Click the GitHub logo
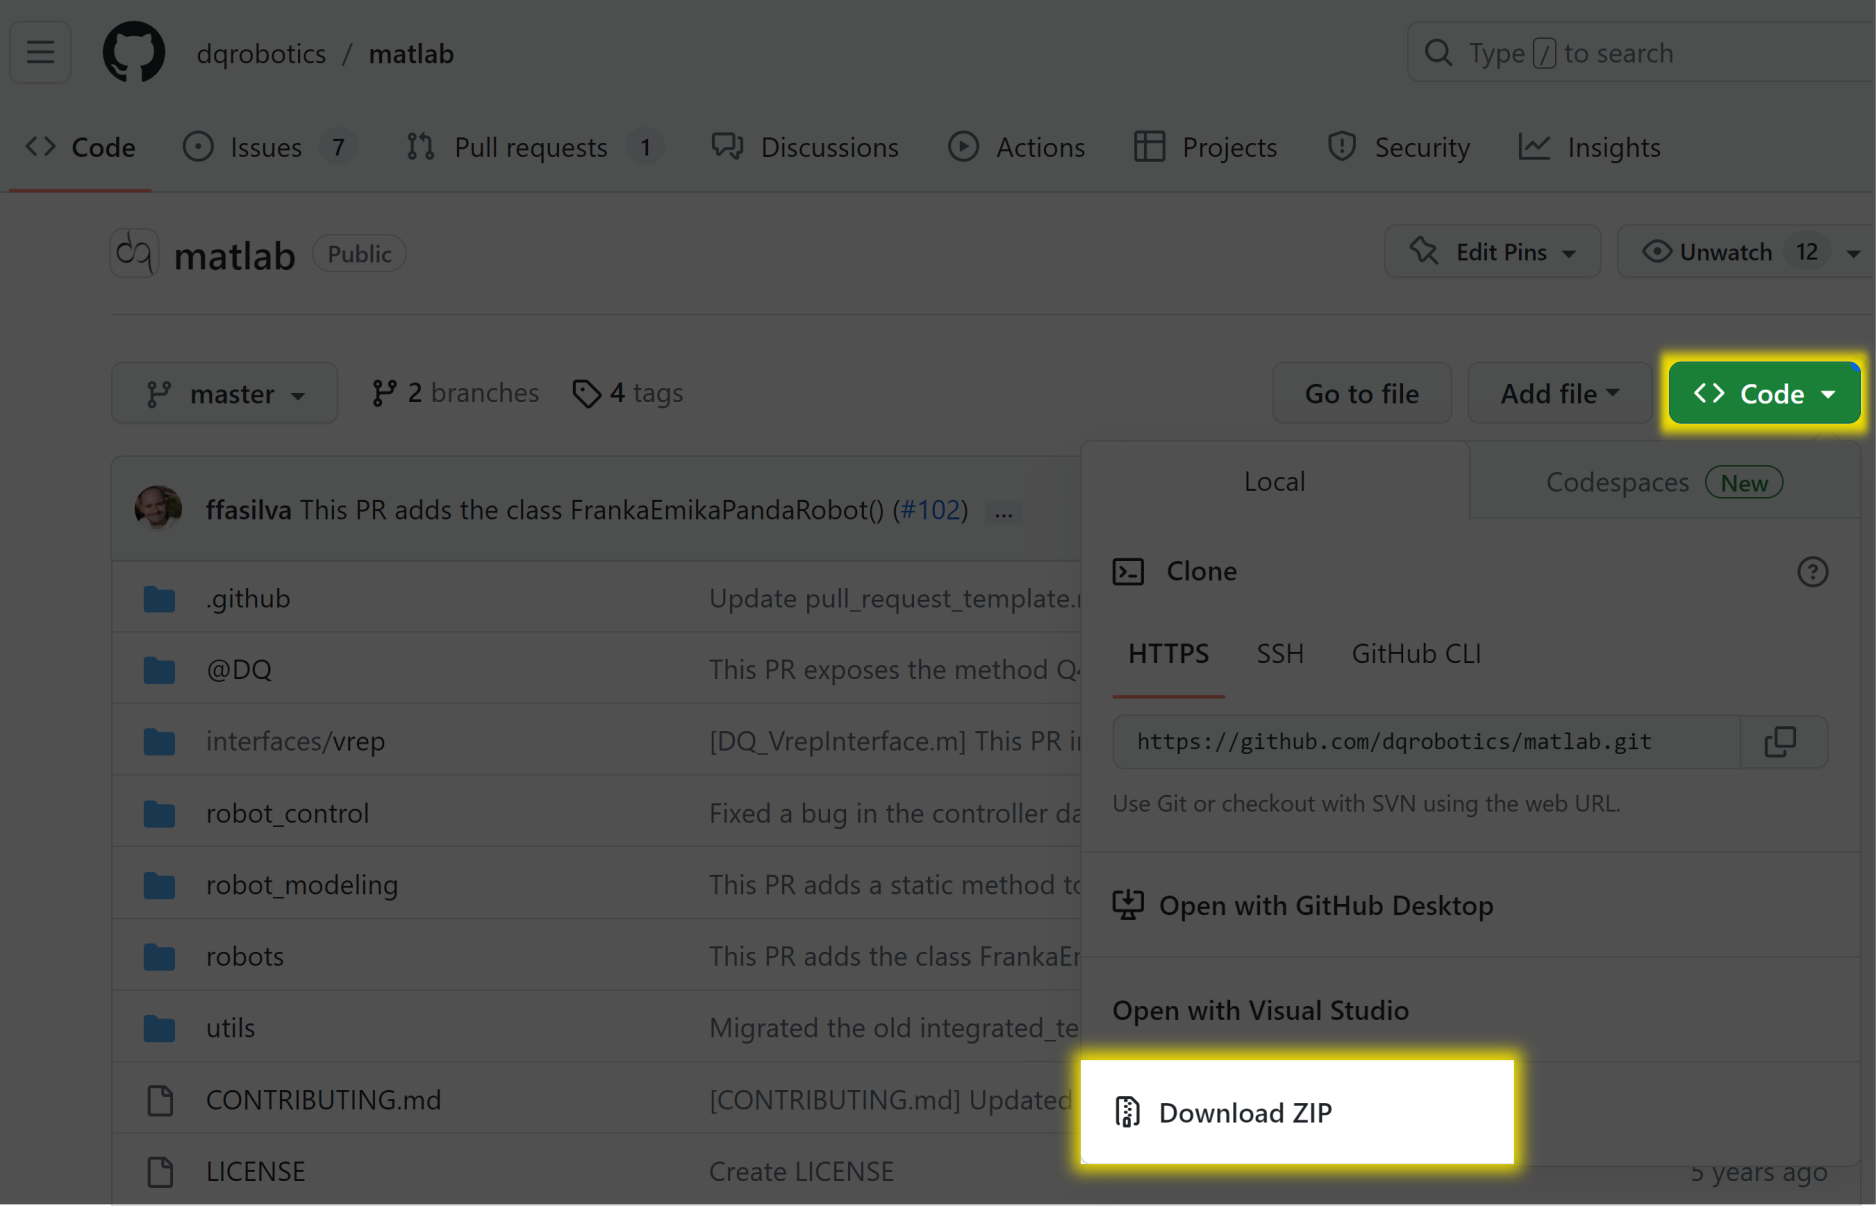The height and width of the screenshot is (1206, 1876). pyautogui.click(x=134, y=52)
